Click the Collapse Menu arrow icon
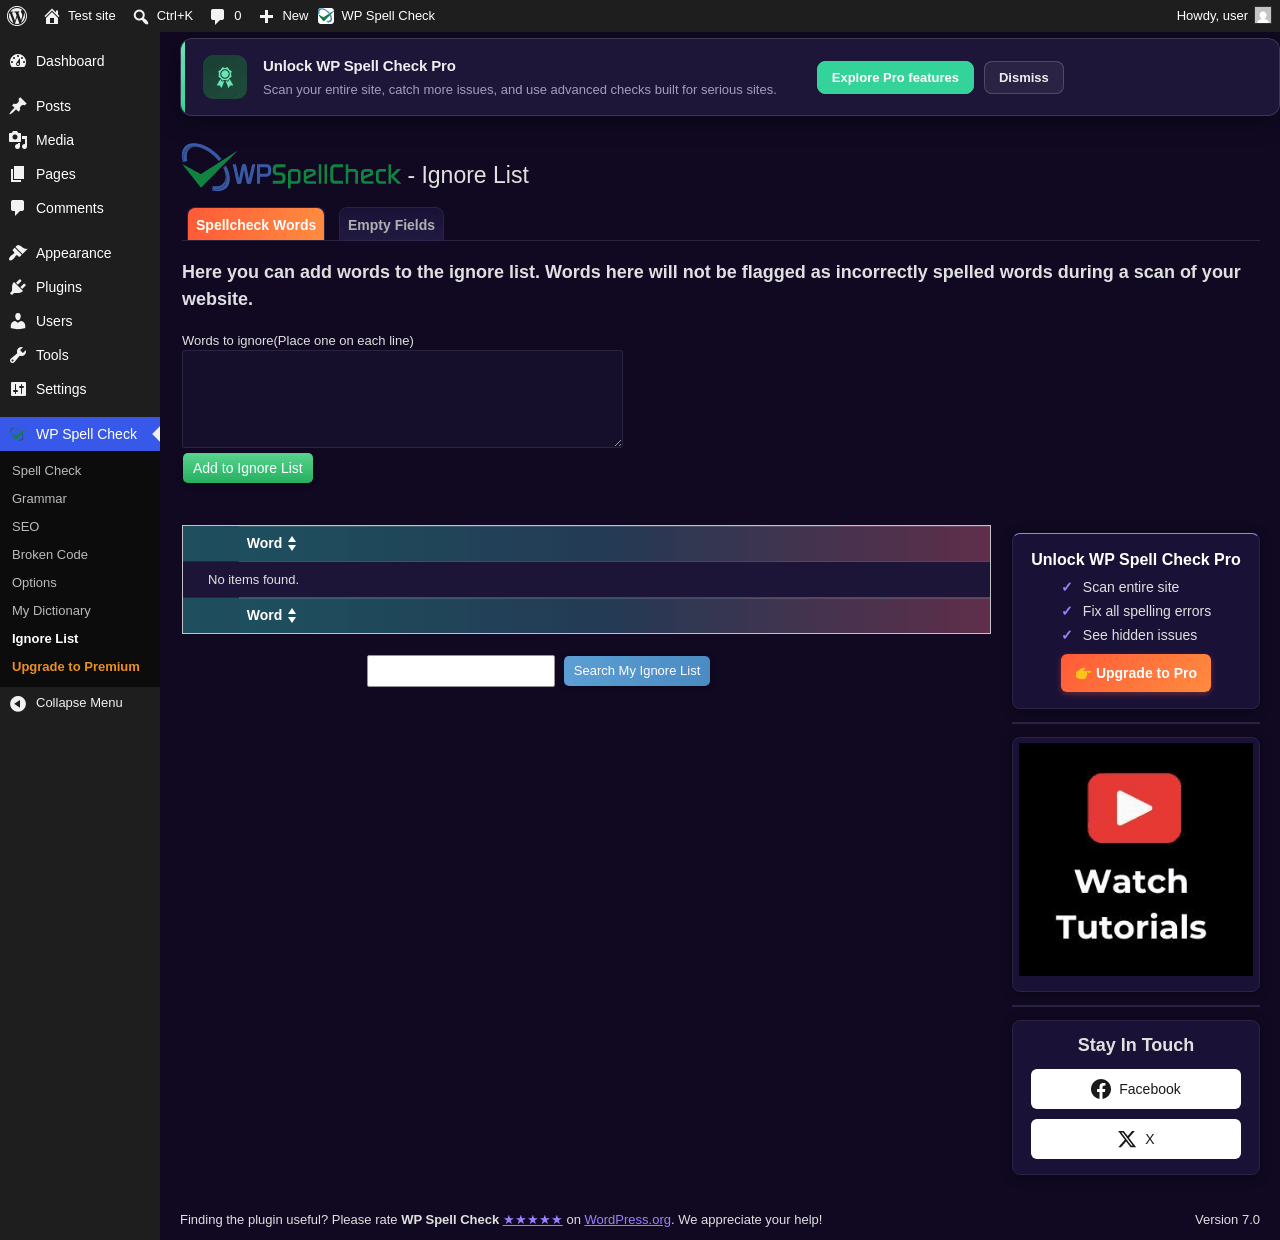The width and height of the screenshot is (1280, 1240). pyautogui.click(x=18, y=703)
